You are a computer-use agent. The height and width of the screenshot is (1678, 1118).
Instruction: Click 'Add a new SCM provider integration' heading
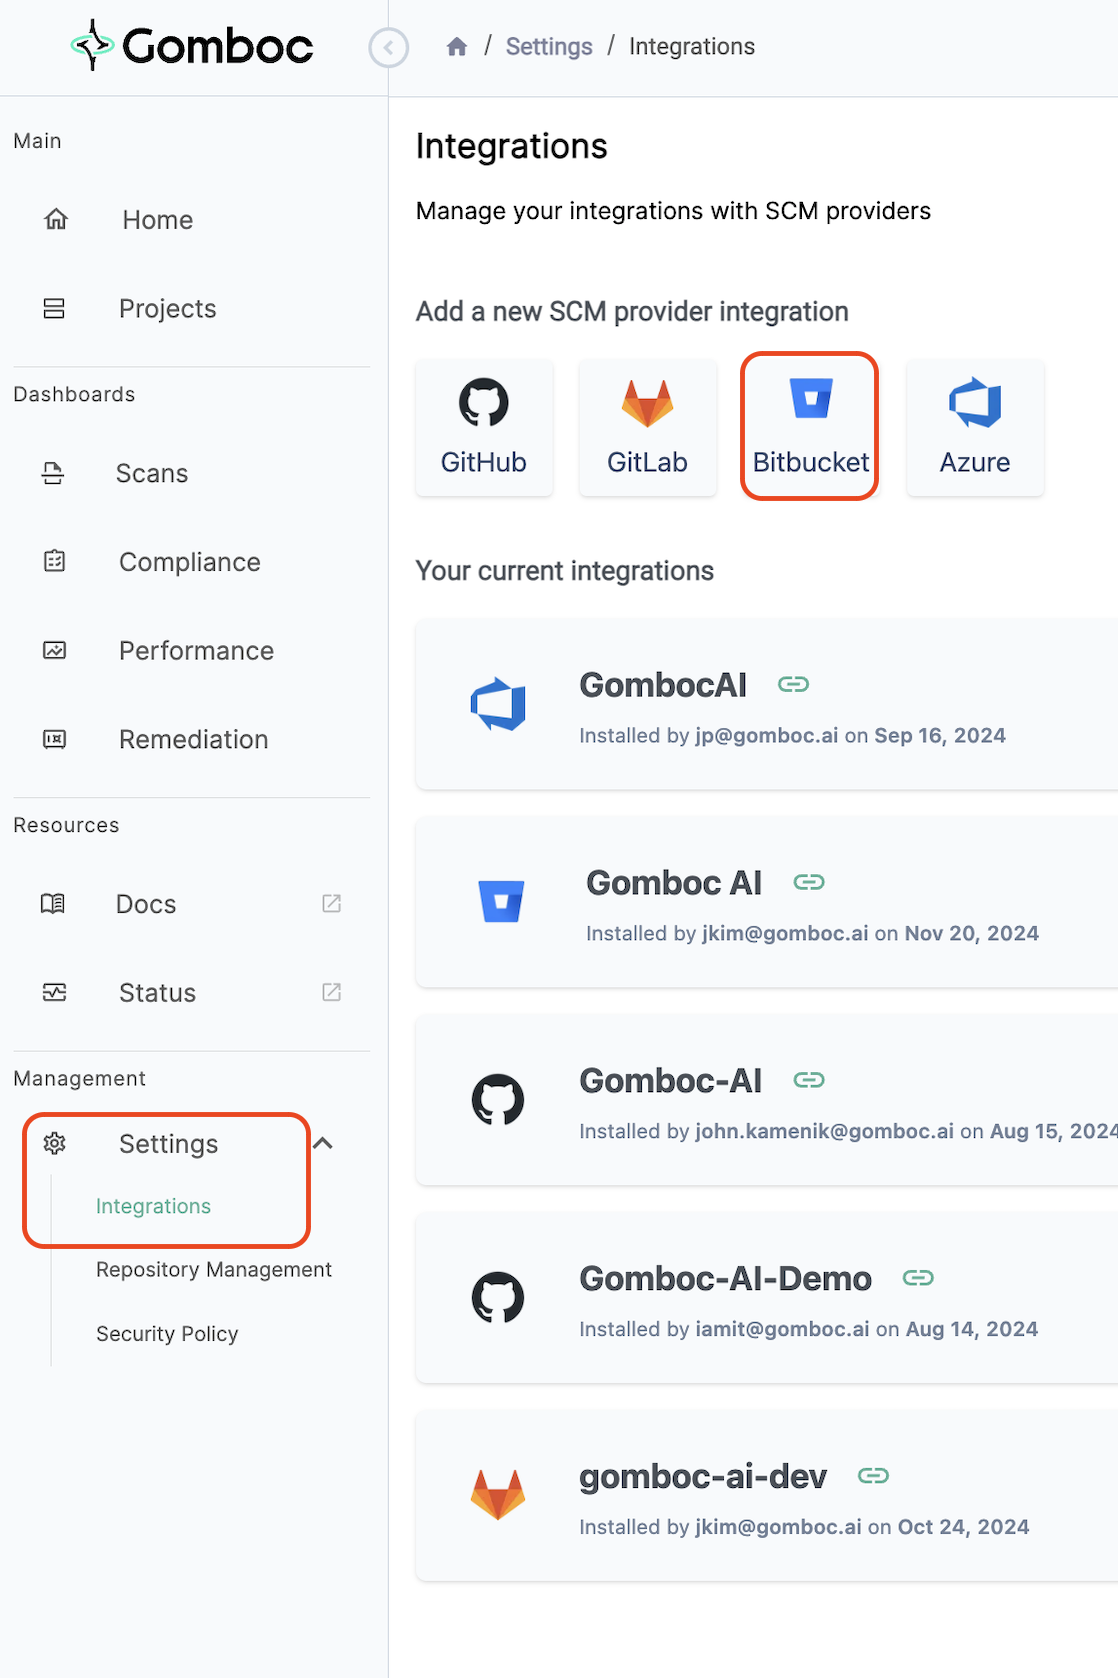632,312
